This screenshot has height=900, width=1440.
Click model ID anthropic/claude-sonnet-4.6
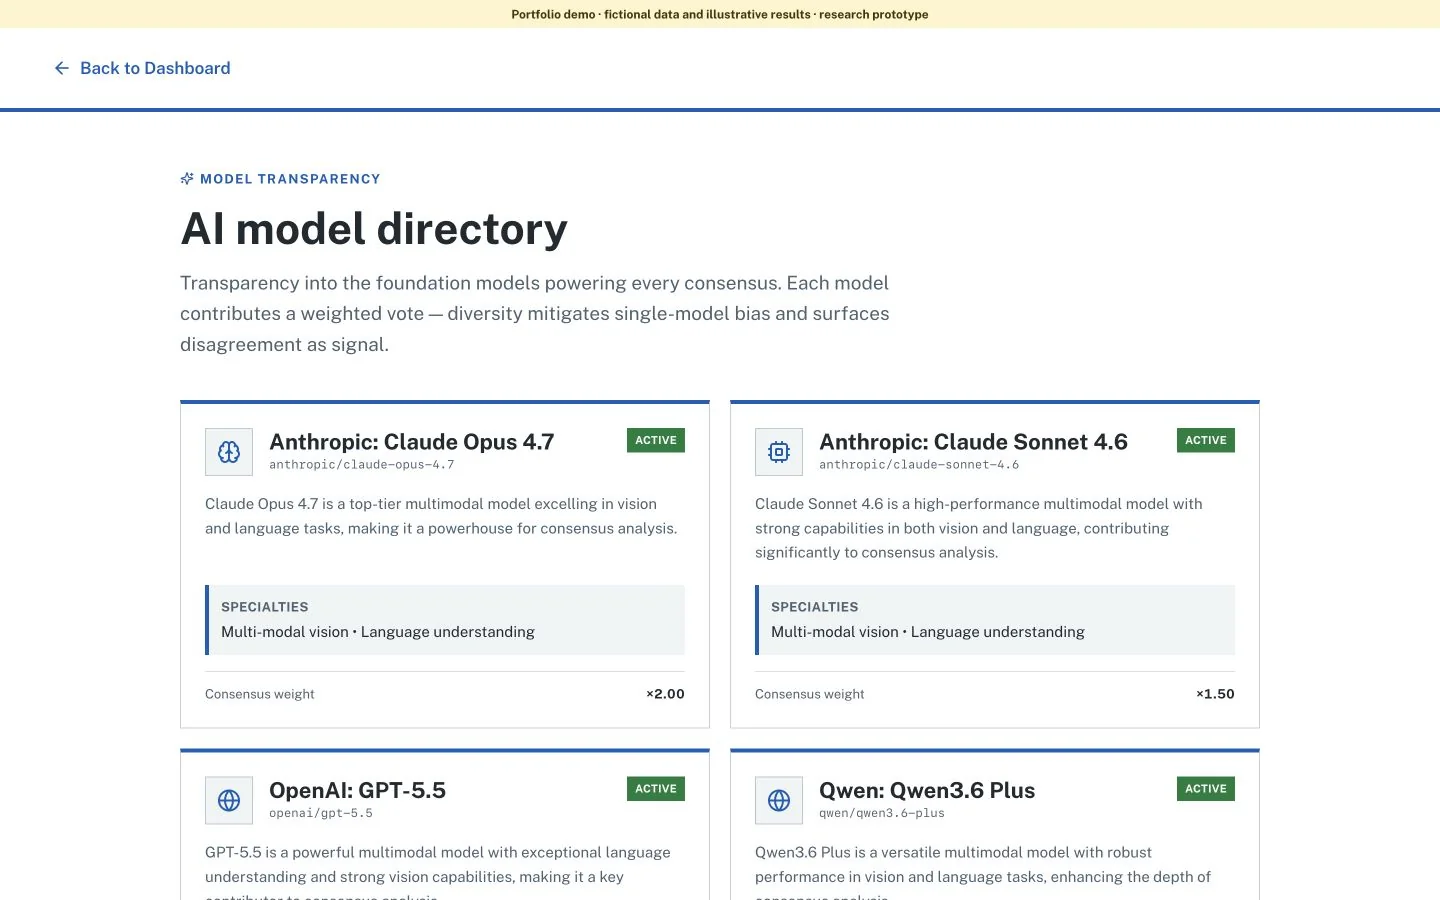[x=919, y=465]
